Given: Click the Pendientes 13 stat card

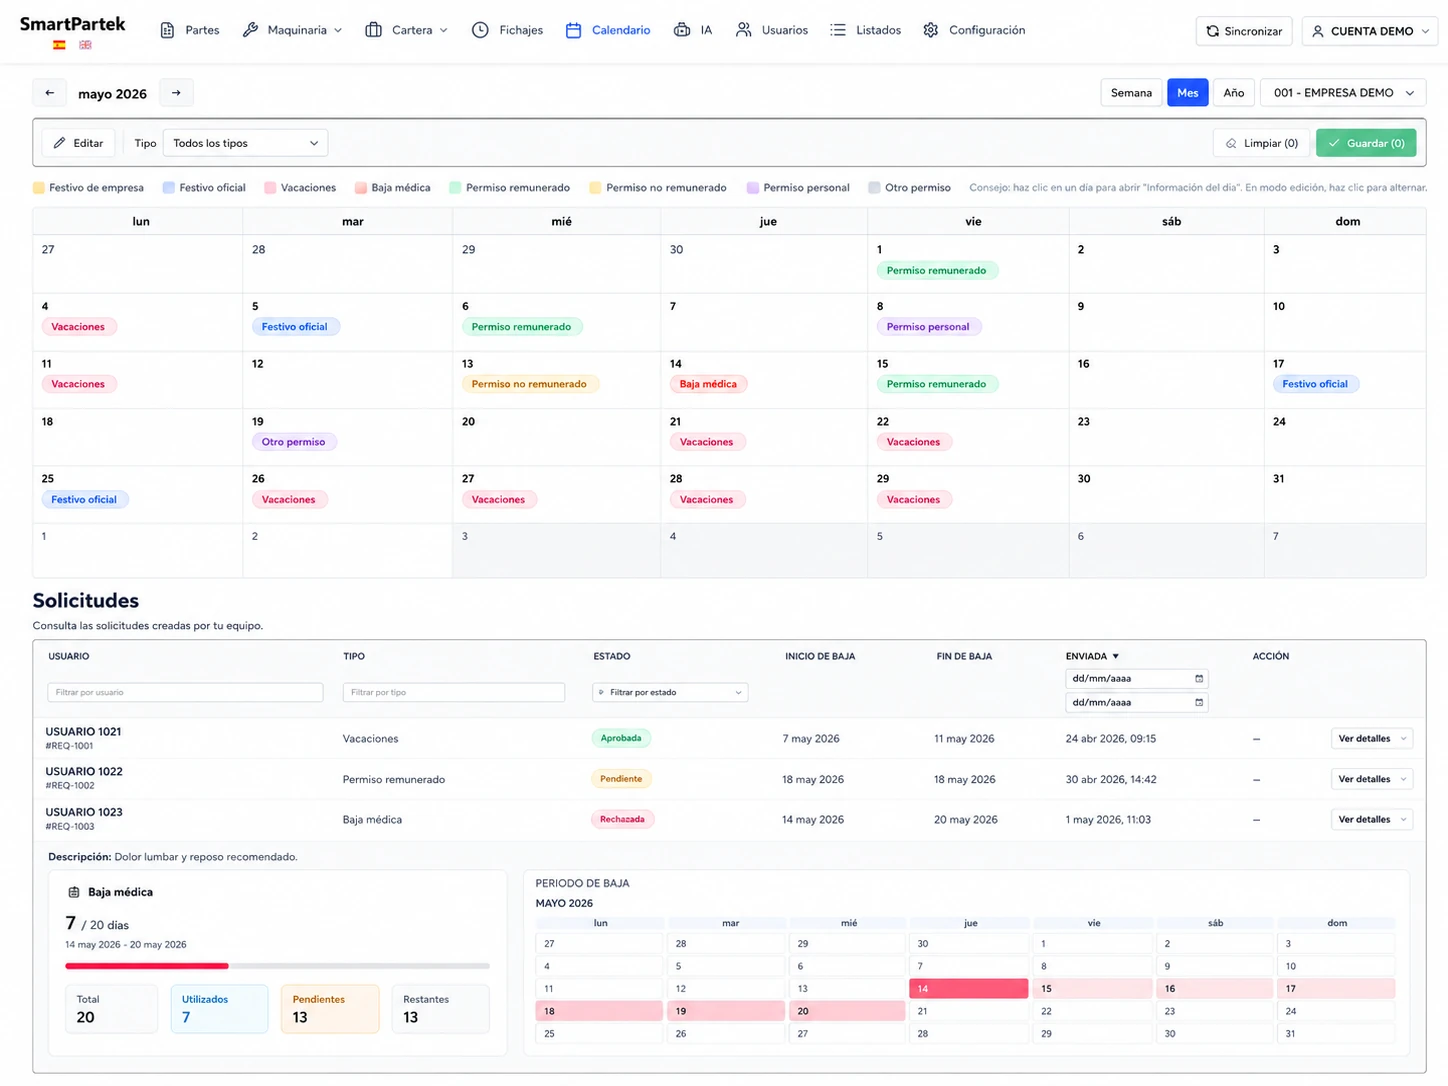Looking at the screenshot, I should point(330,1009).
